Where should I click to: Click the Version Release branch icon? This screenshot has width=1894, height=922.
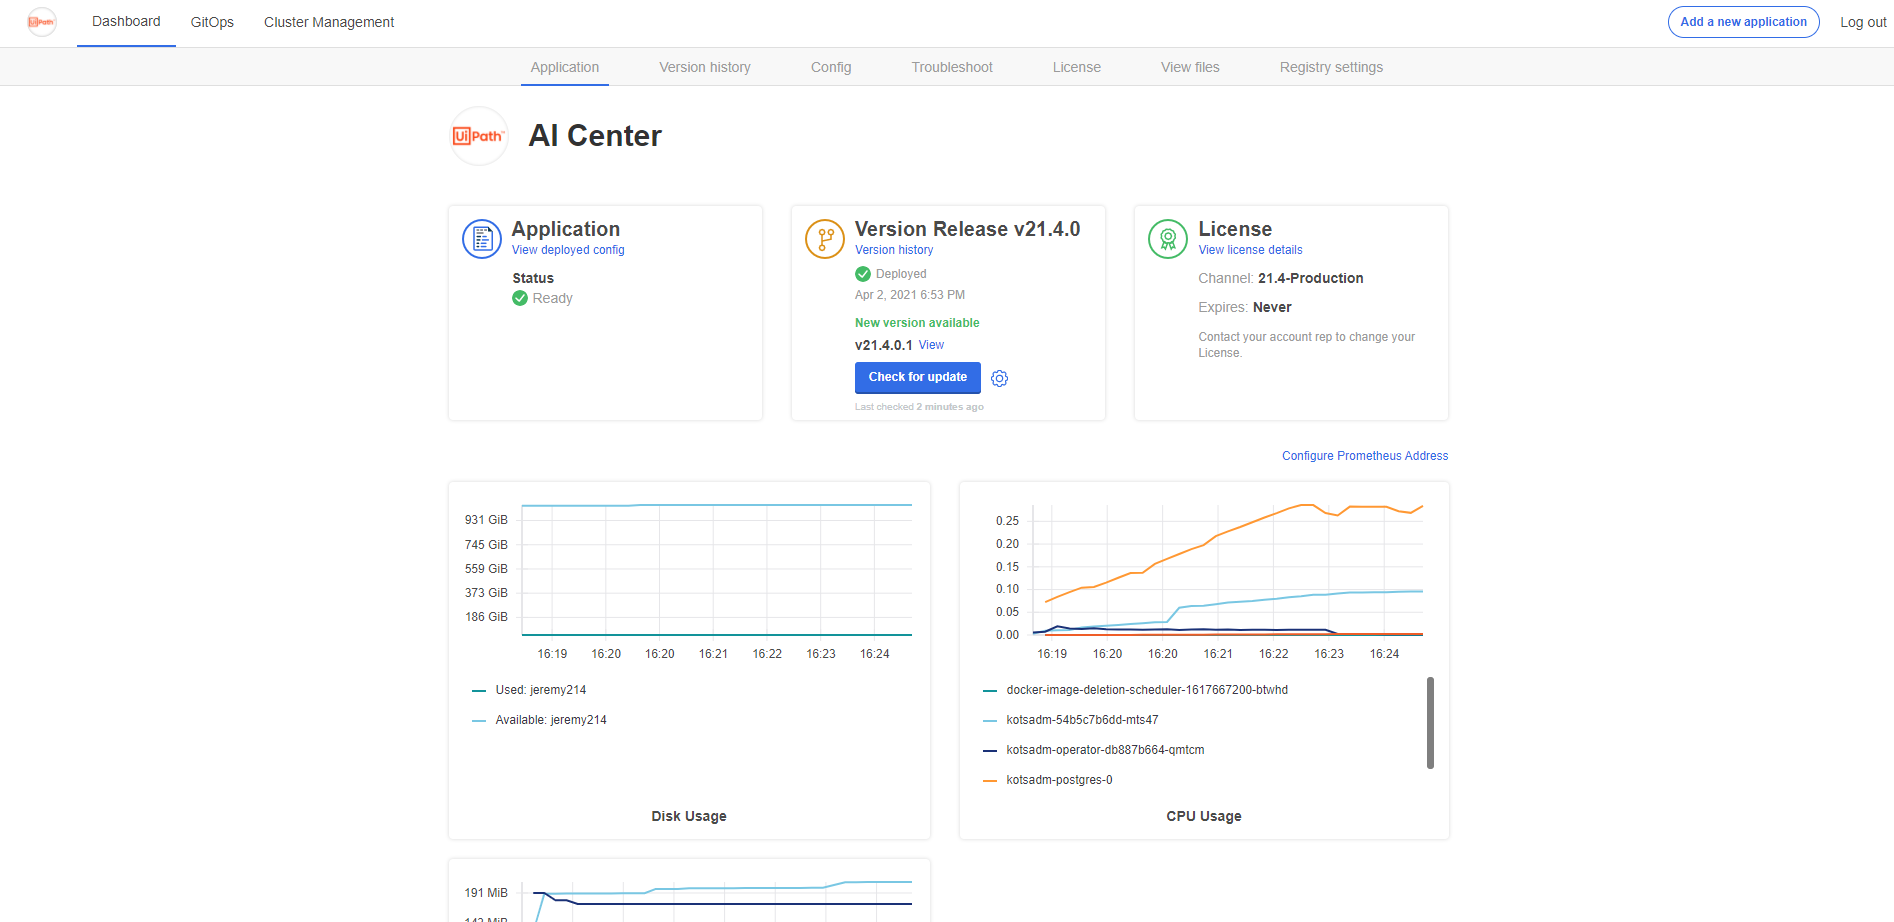click(x=825, y=239)
